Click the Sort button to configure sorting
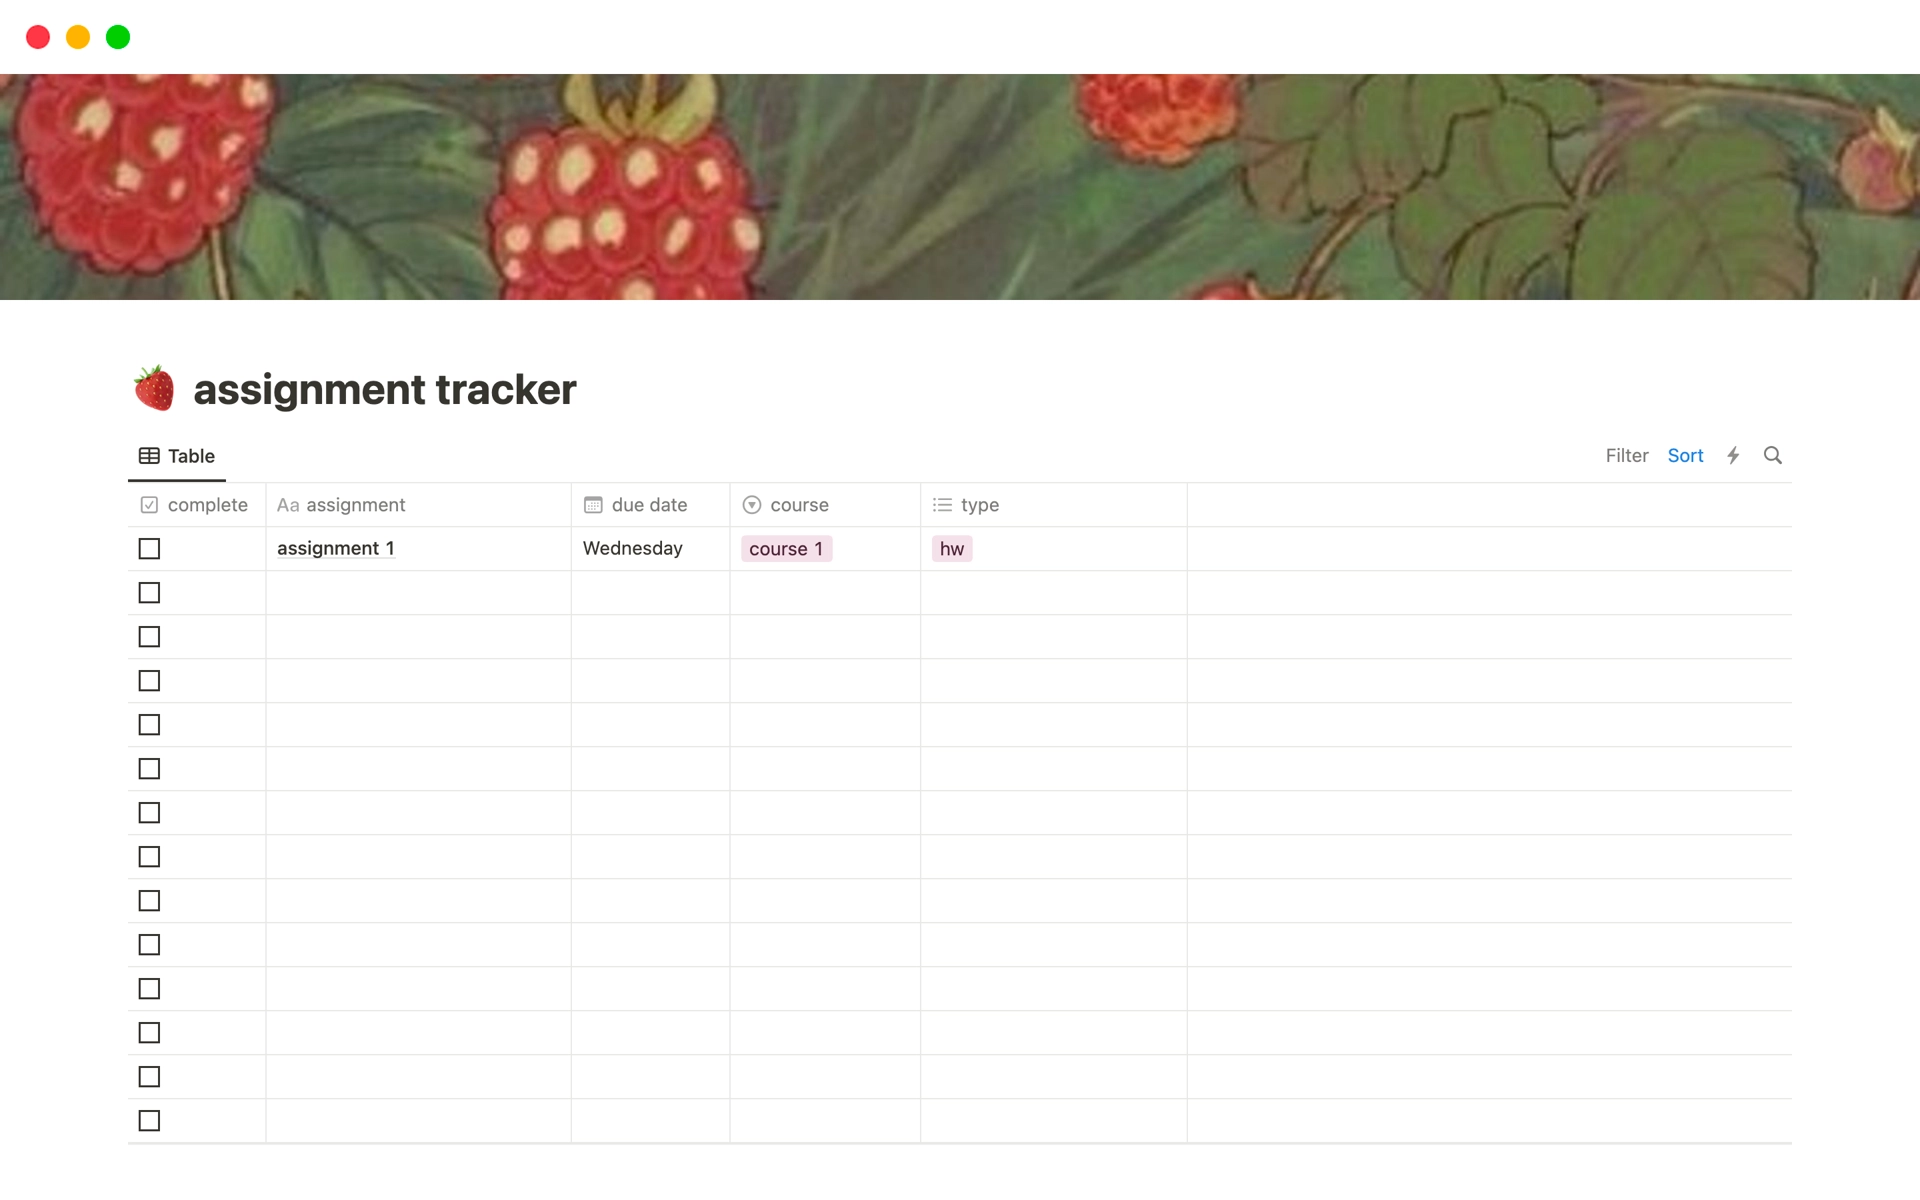Viewport: 1920px width, 1200px height. coord(1685,455)
